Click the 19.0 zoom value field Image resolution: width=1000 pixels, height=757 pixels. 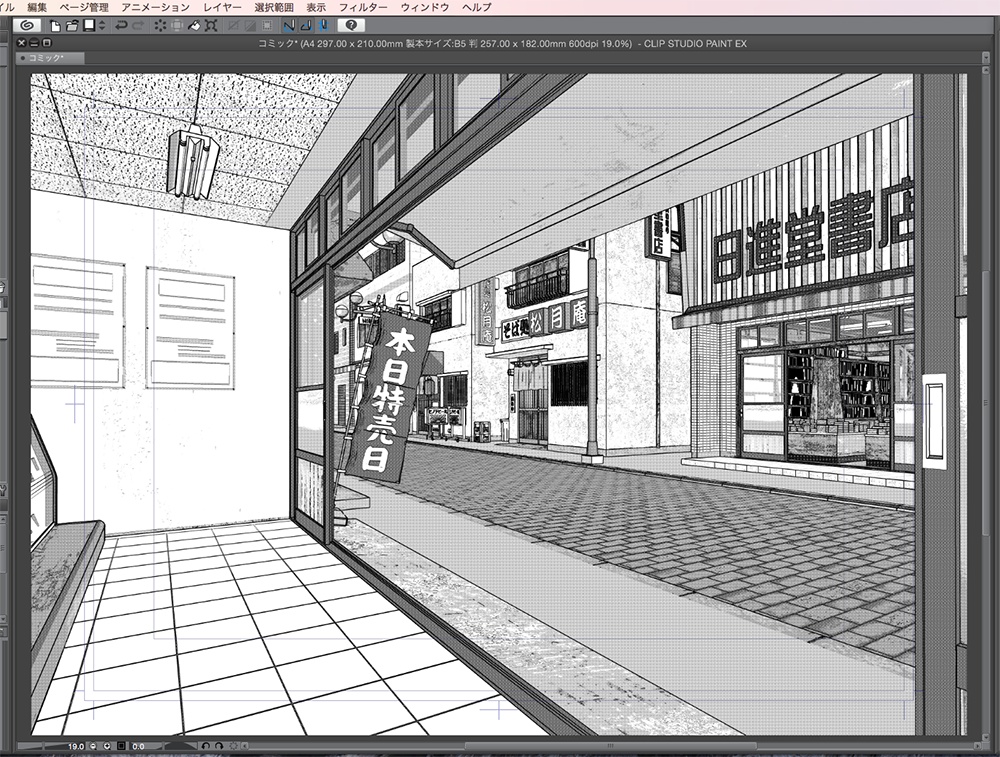[x=77, y=746]
